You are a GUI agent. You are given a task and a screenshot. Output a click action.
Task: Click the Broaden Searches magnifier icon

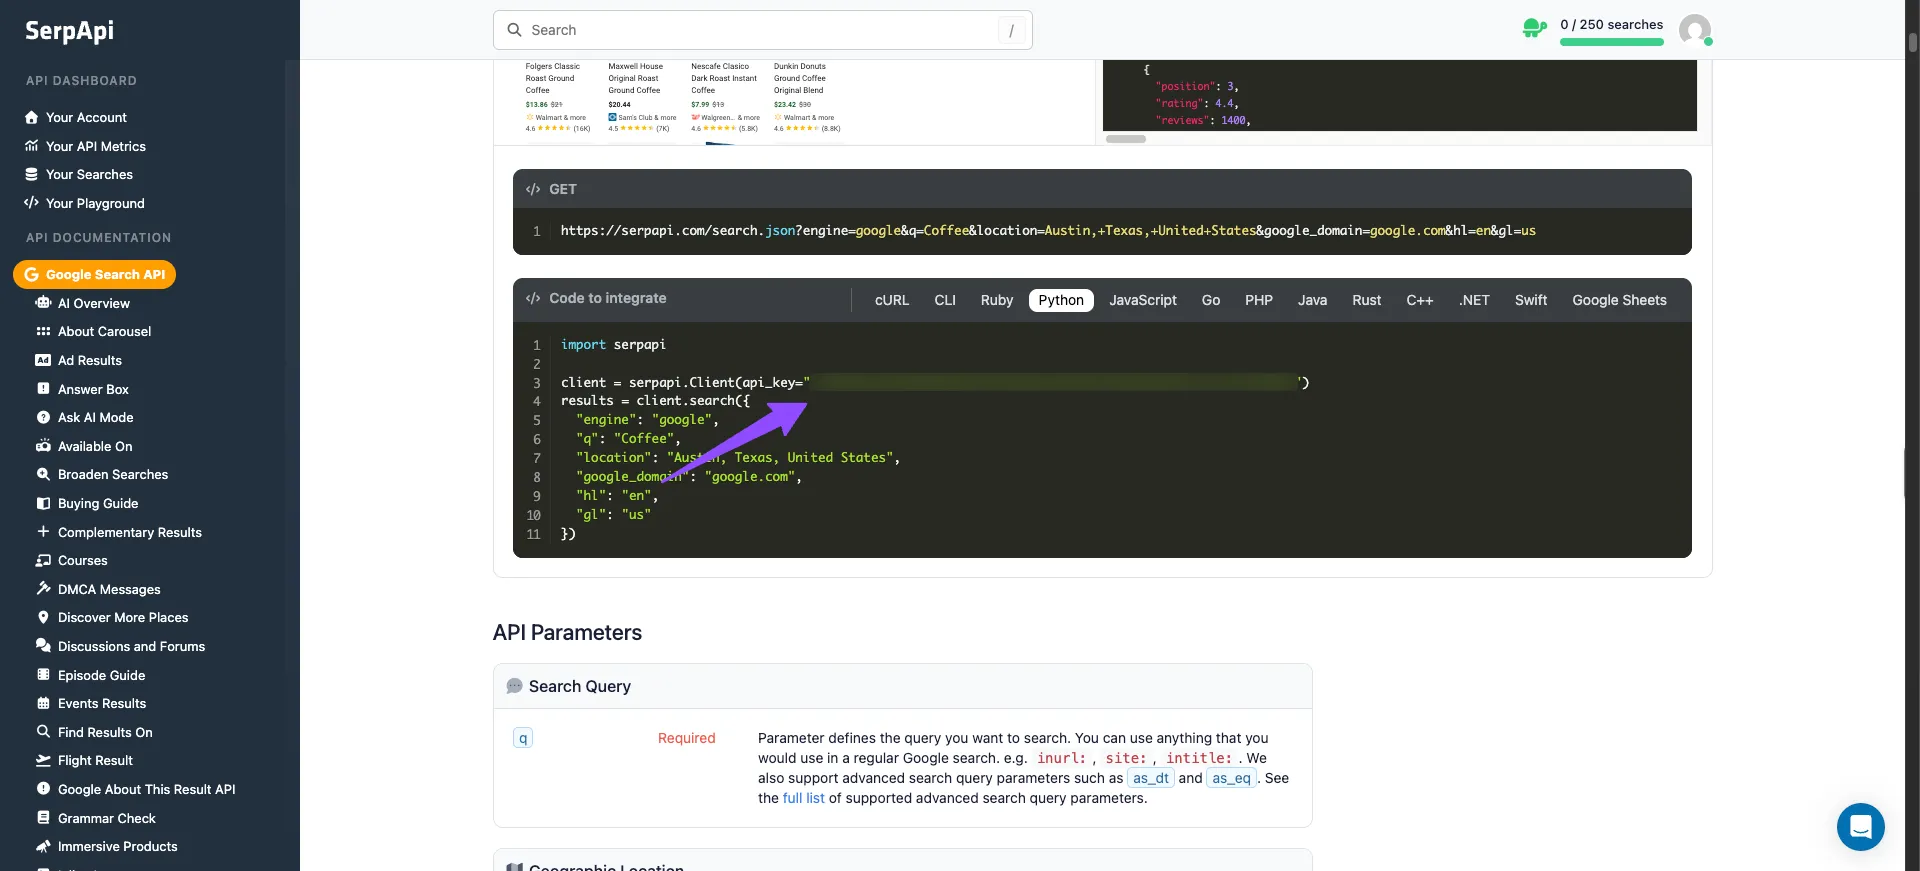click(x=43, y=474)
